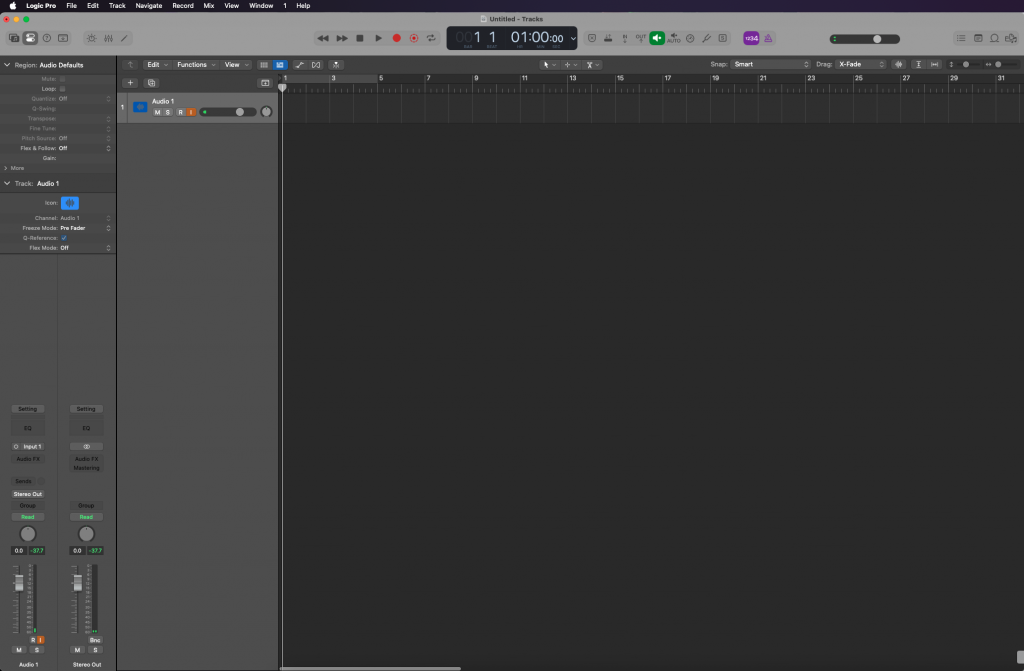The height and width of the screenshot is (671, 1024).
Task: Toggle Solo on the Audio 1 track header
Action: [x=167, y=112]
